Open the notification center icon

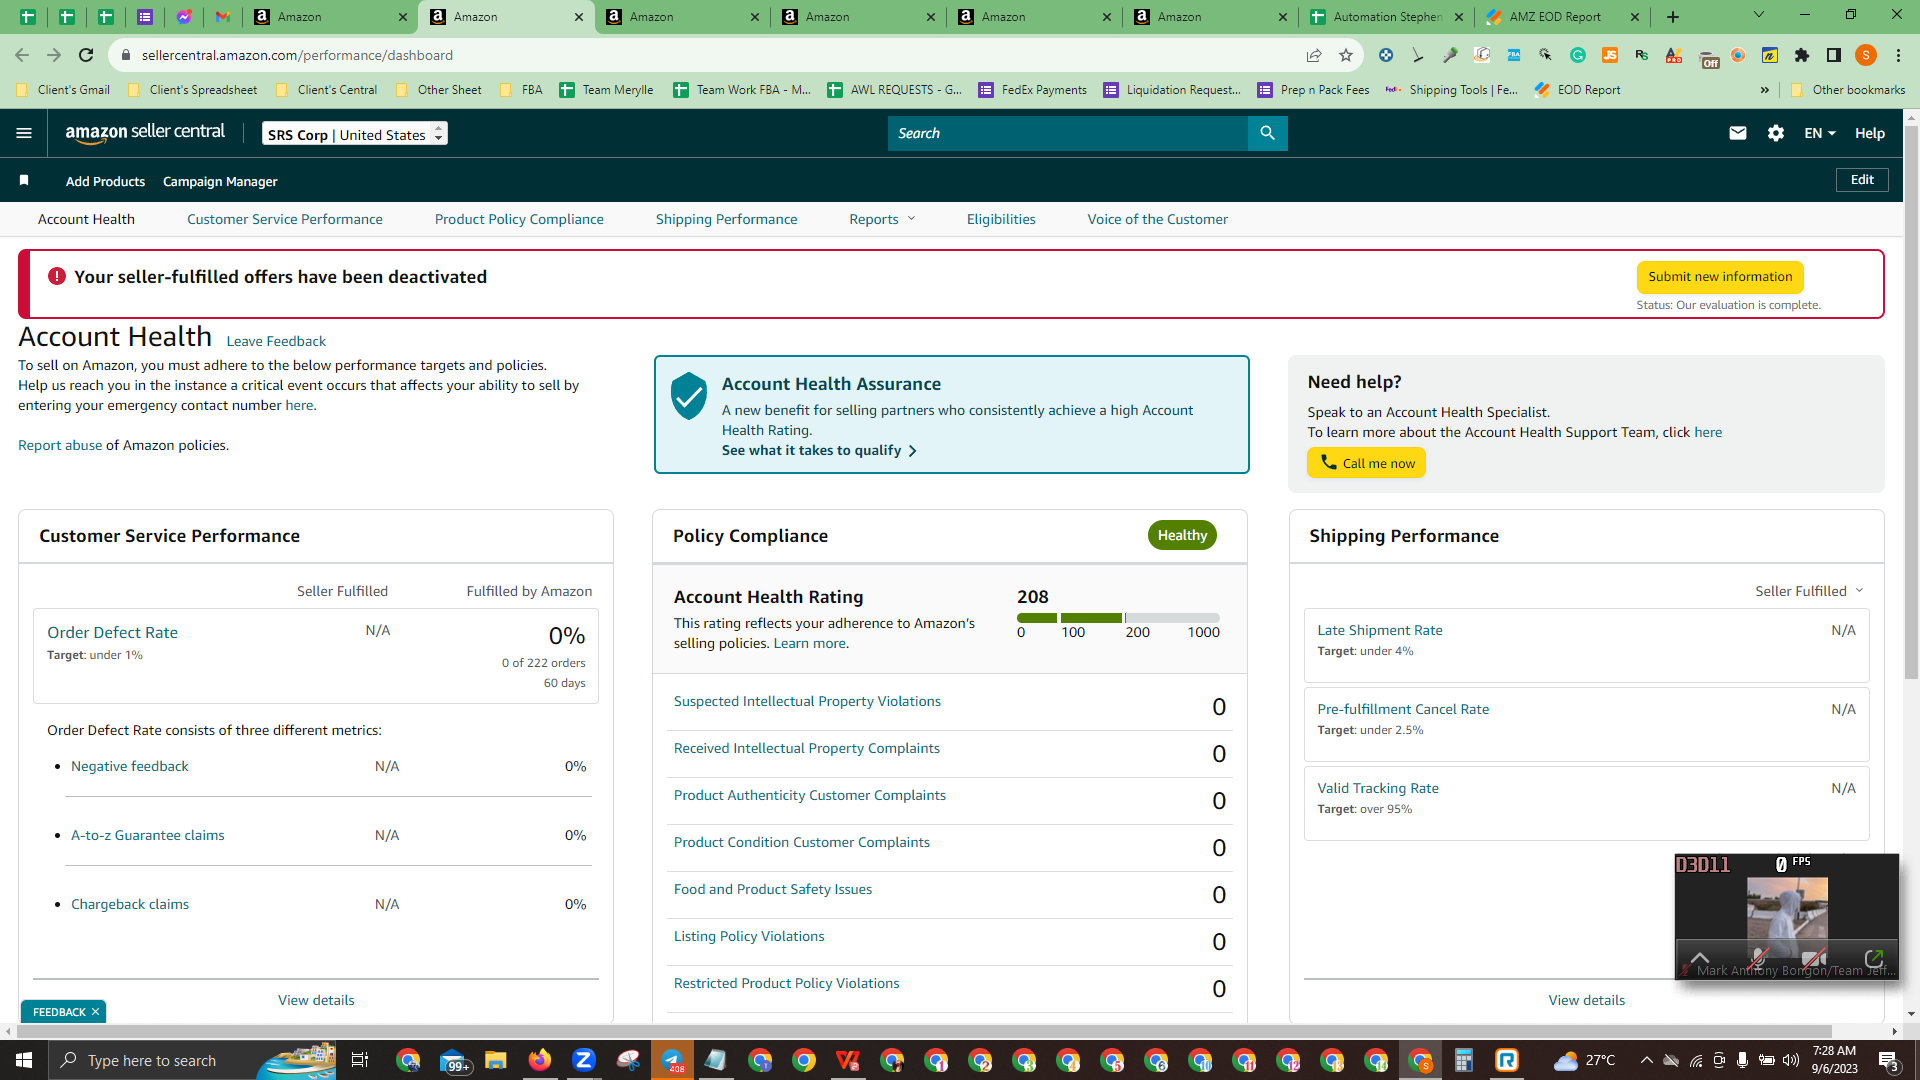[x=1889, y=1060]
